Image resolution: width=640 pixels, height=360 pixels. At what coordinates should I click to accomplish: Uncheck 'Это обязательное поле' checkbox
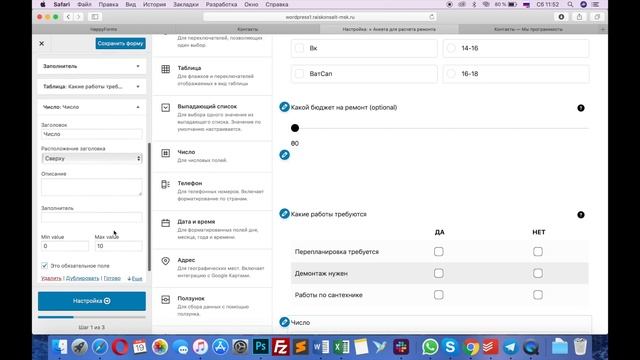coord(44,266)
